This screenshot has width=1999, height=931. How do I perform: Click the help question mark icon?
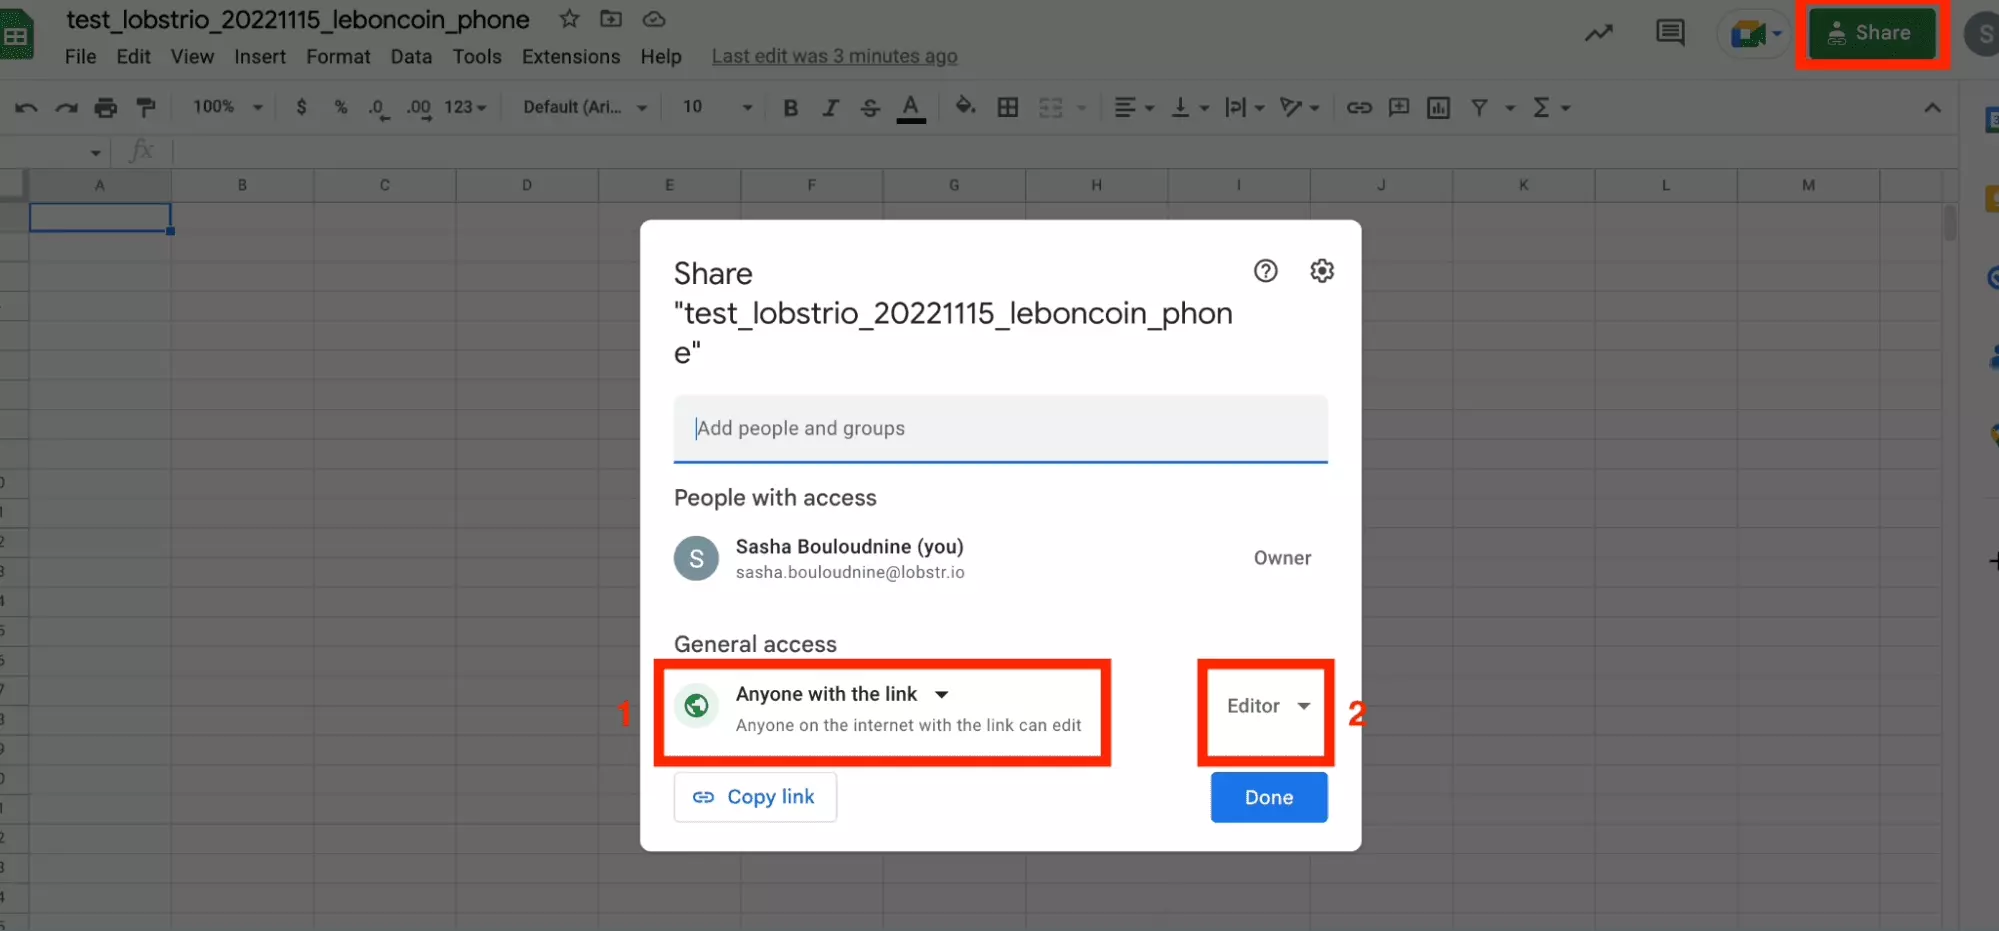point(1265,271)
